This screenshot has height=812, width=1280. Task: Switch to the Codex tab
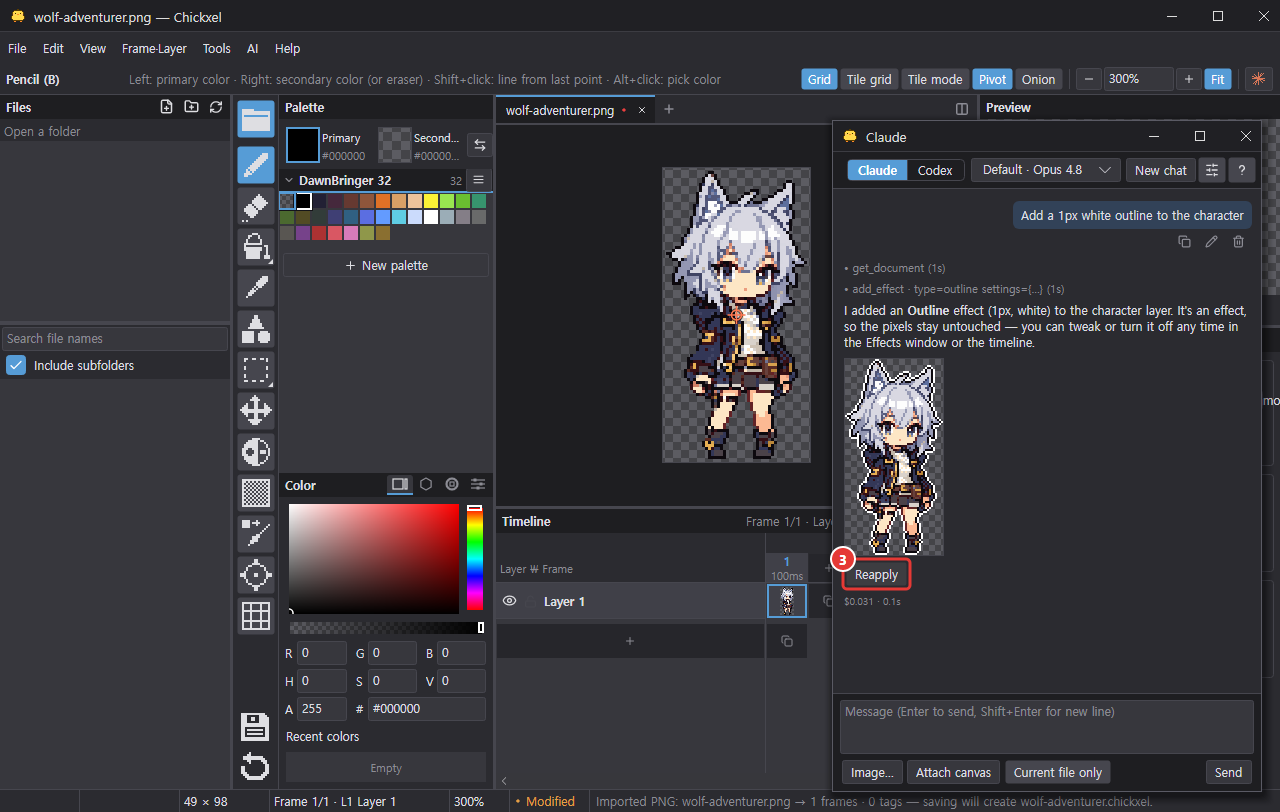click(935, 170)
